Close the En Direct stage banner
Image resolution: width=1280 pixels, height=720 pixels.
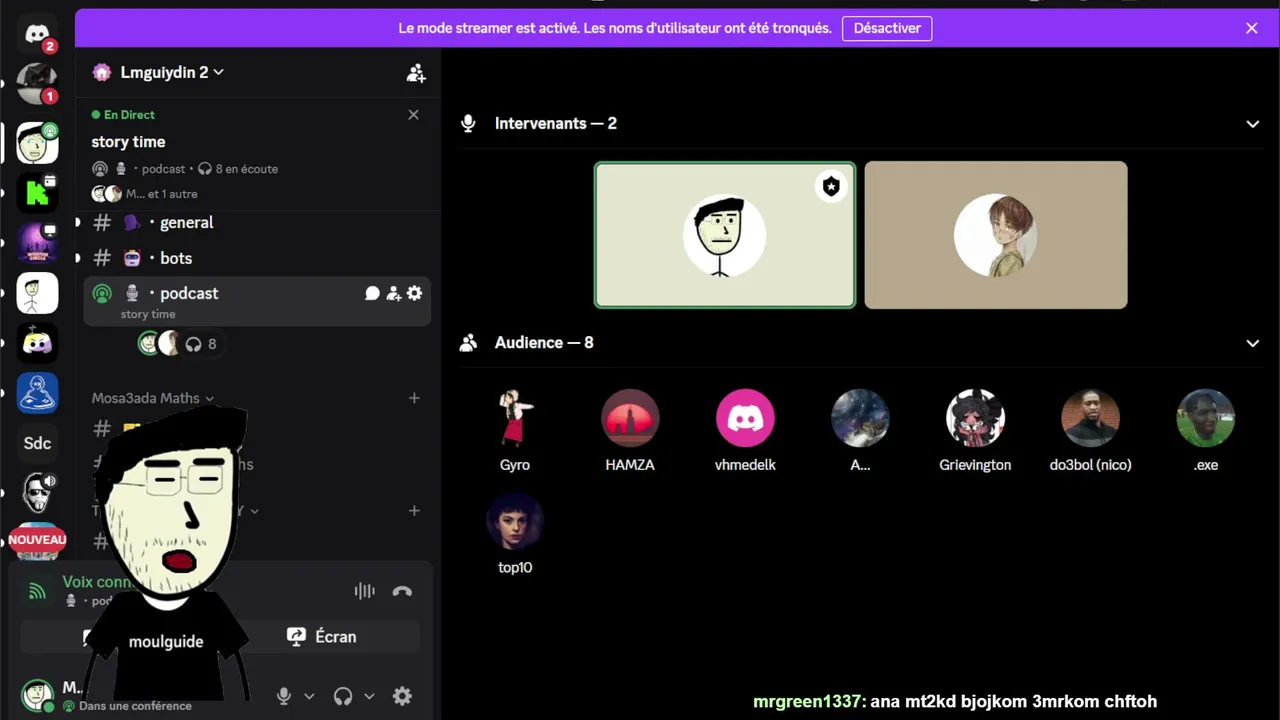(413, 115)
